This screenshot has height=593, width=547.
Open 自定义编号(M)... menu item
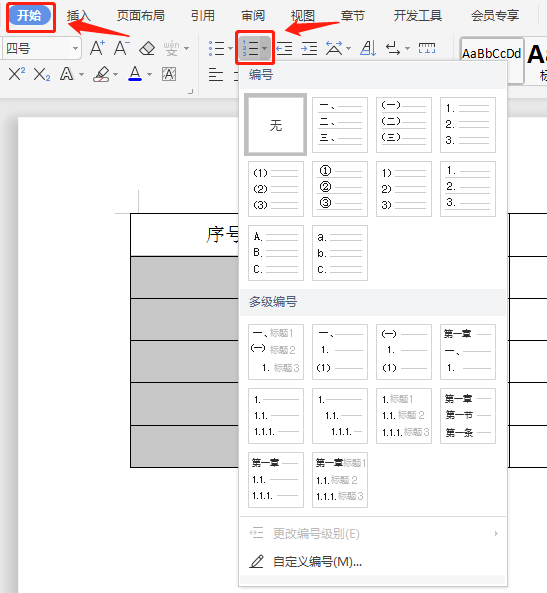pyautogui.click(x=373, y=562)
